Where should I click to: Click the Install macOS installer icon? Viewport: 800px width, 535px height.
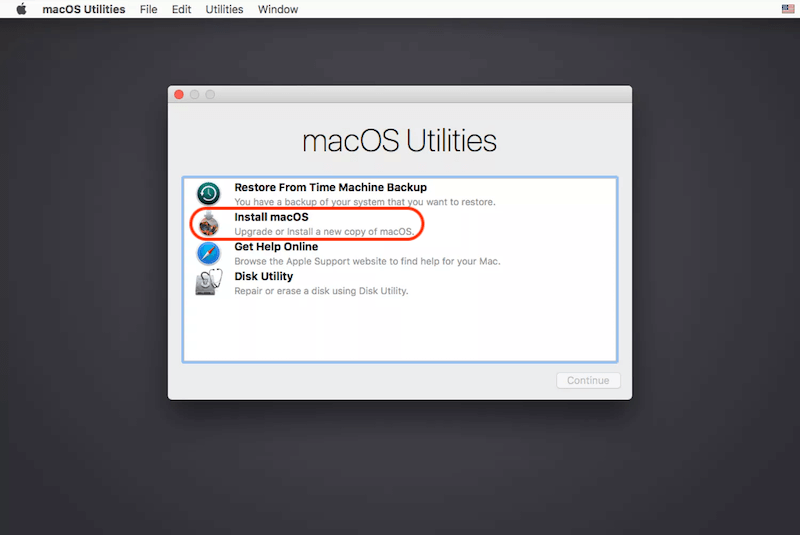tap(209, 224)
